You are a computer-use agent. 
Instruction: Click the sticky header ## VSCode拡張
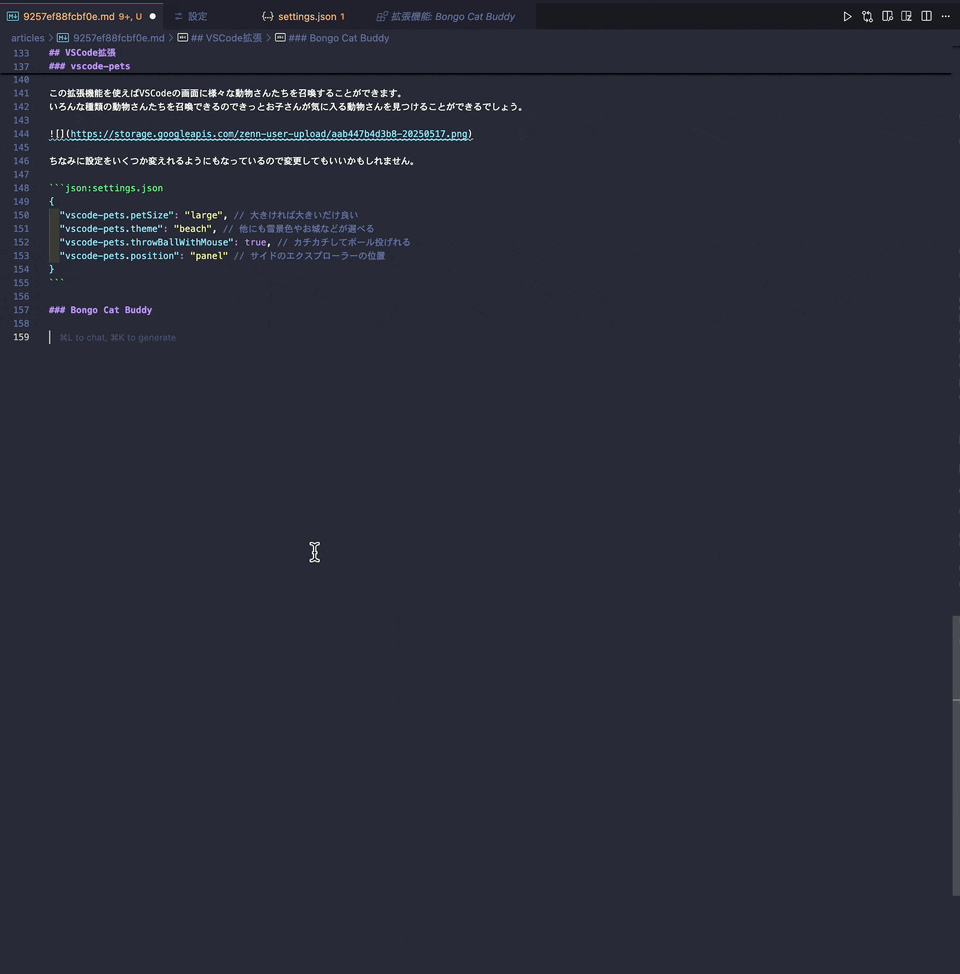pos(82,53)
